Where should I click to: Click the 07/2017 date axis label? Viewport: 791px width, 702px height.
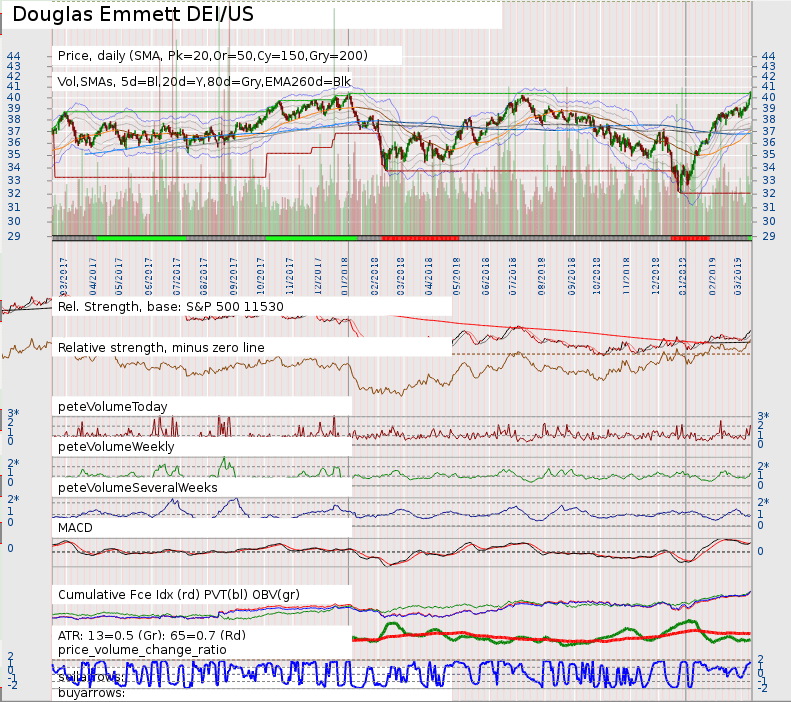pyautogui.click(x=177, y=276)
